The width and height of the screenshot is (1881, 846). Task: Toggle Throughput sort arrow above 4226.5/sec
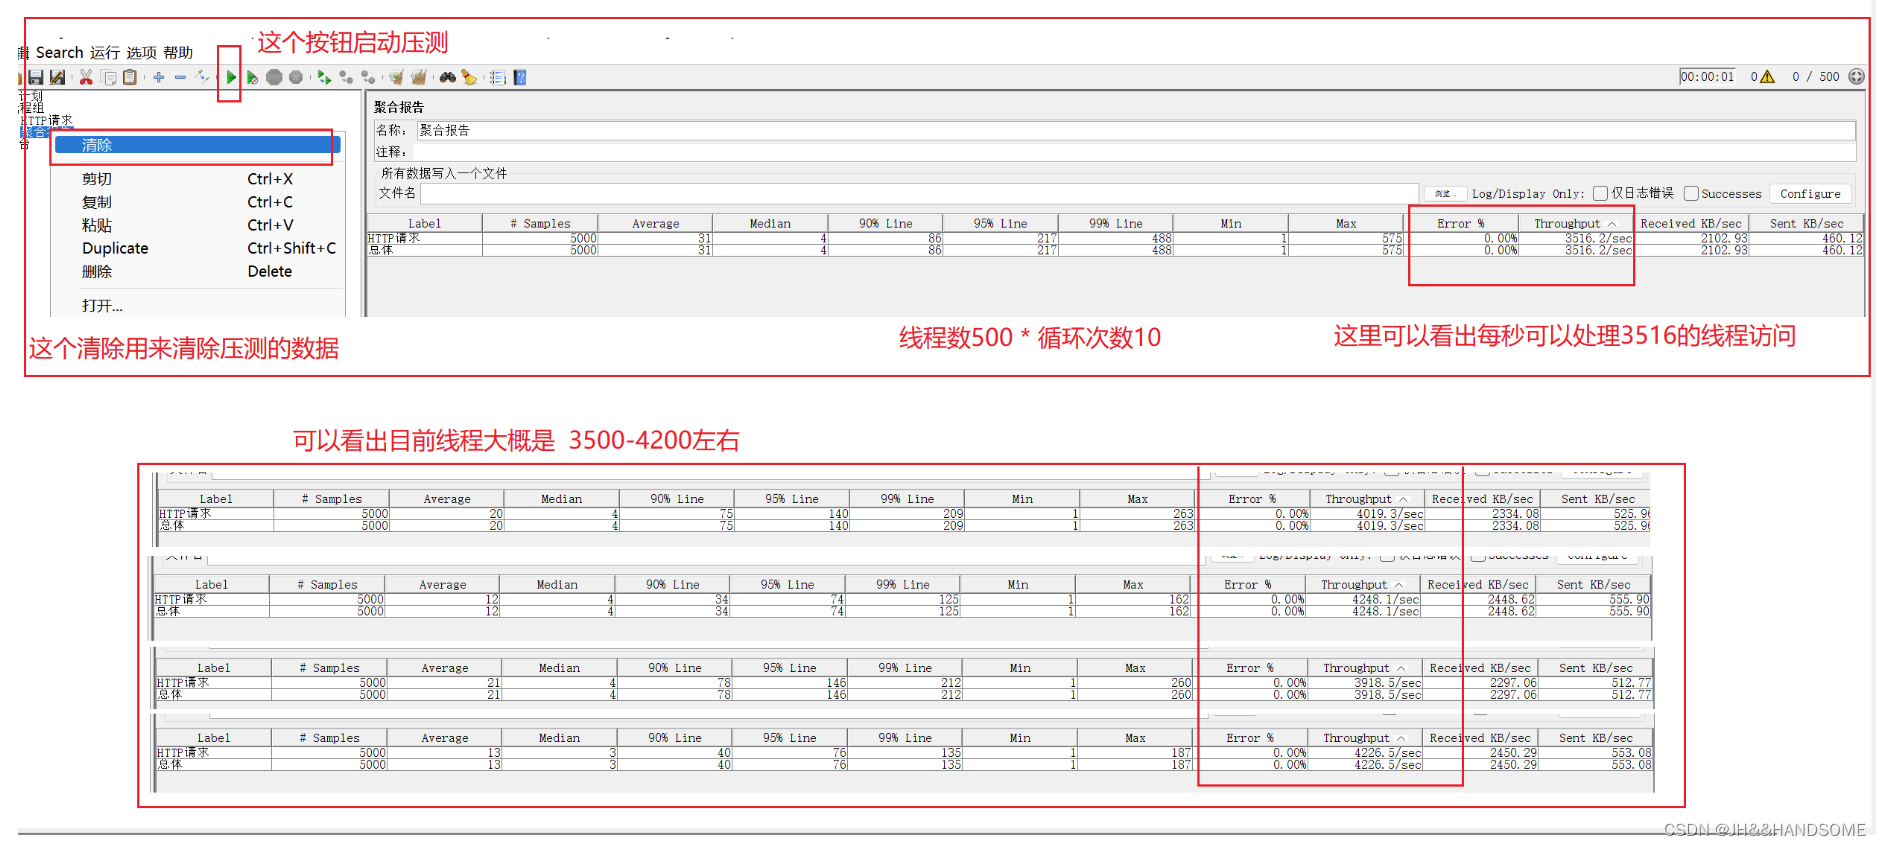tap(1402, 738)
